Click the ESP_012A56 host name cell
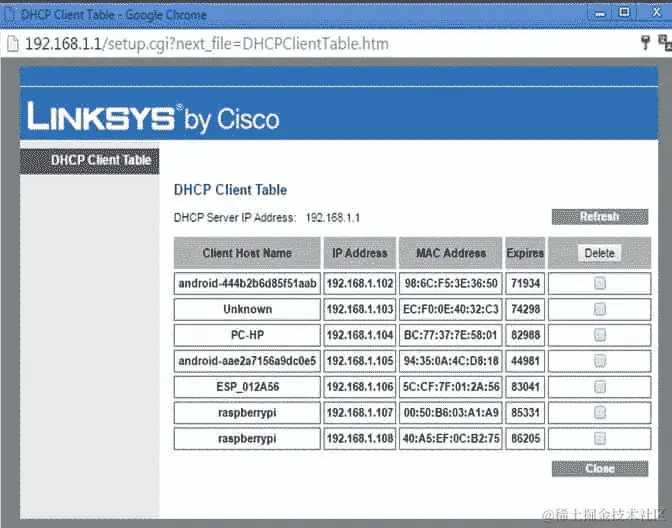 click(247, 387)
